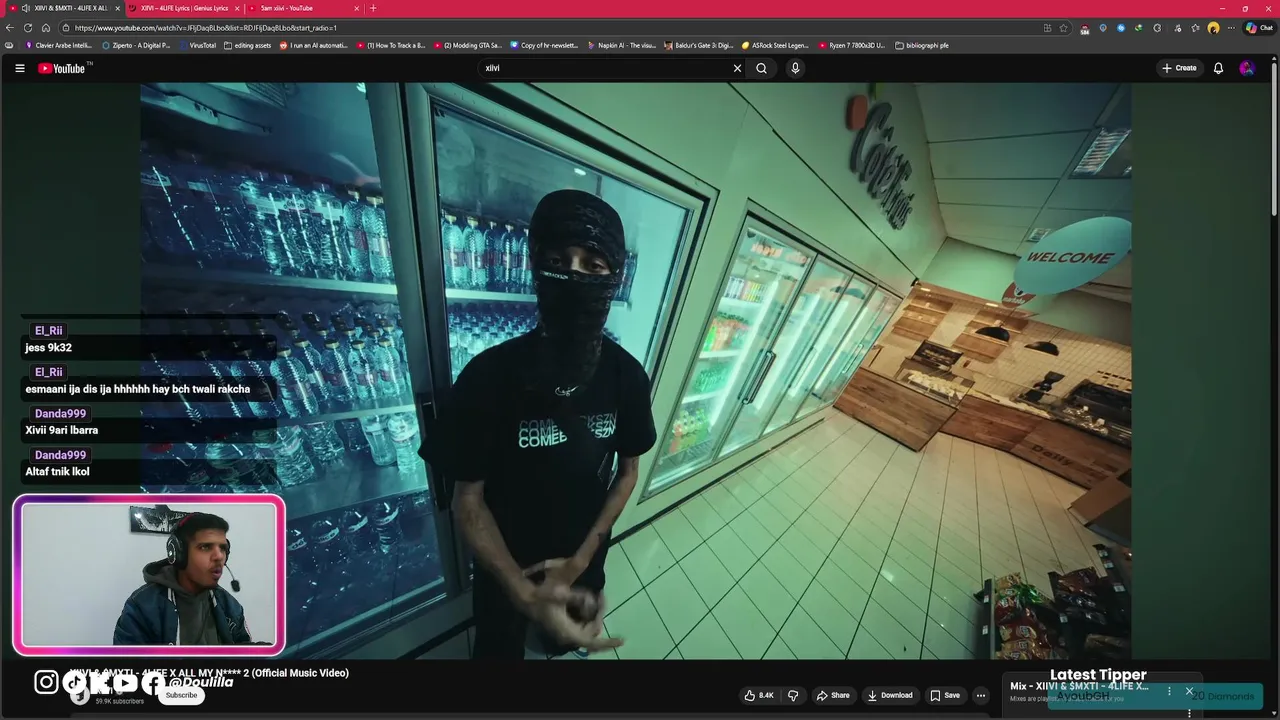Click the 'Latest Tipper' overlay label
Image resolution: width=1280 pixels, height=720 pixels.
point(1098,675)
